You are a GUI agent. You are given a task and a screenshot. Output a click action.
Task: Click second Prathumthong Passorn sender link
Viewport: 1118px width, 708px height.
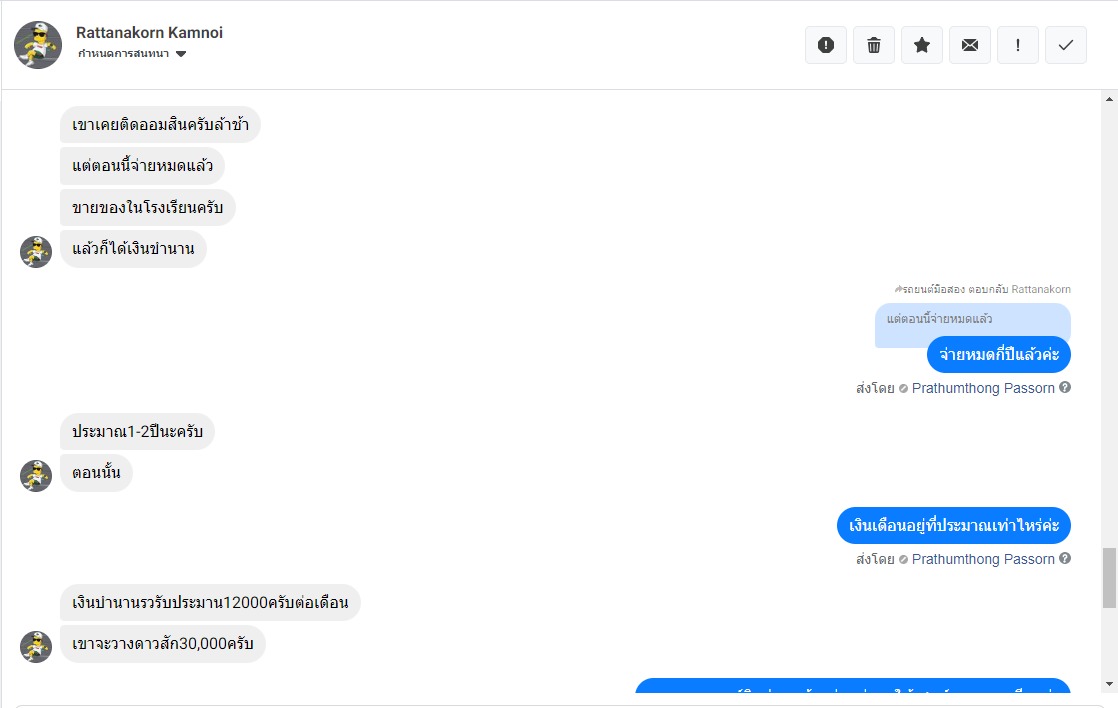(x=983, y=559)
